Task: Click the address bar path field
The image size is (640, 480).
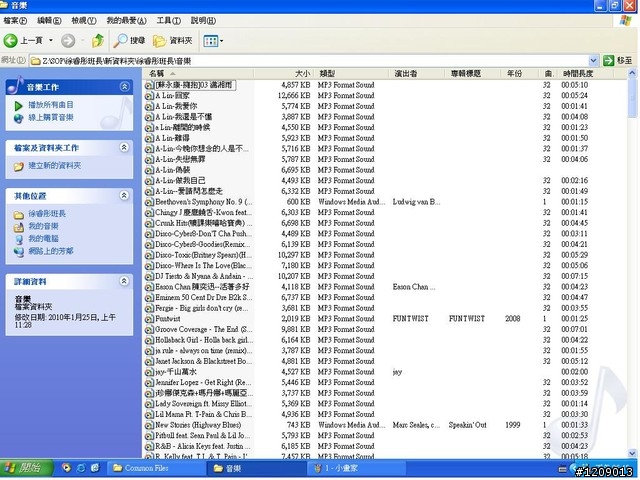Action: pos(314,61)
